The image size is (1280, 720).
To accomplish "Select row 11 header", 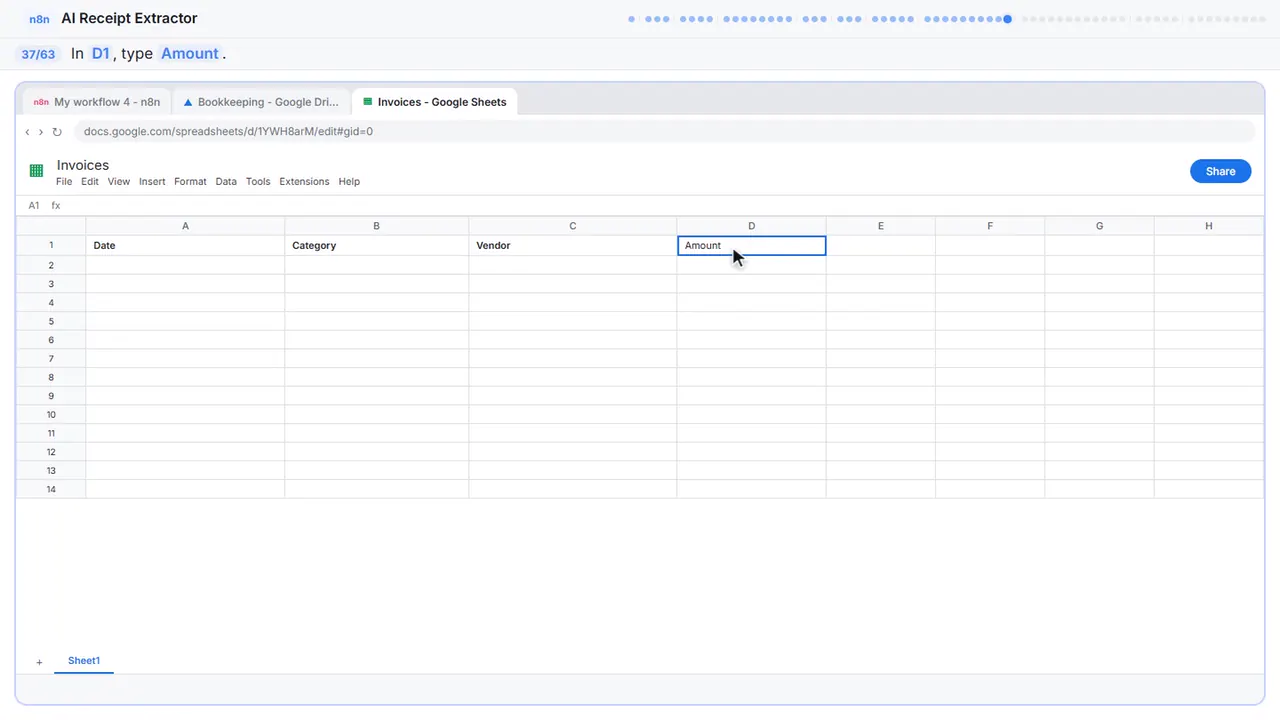I will click(x=51, y=433).
